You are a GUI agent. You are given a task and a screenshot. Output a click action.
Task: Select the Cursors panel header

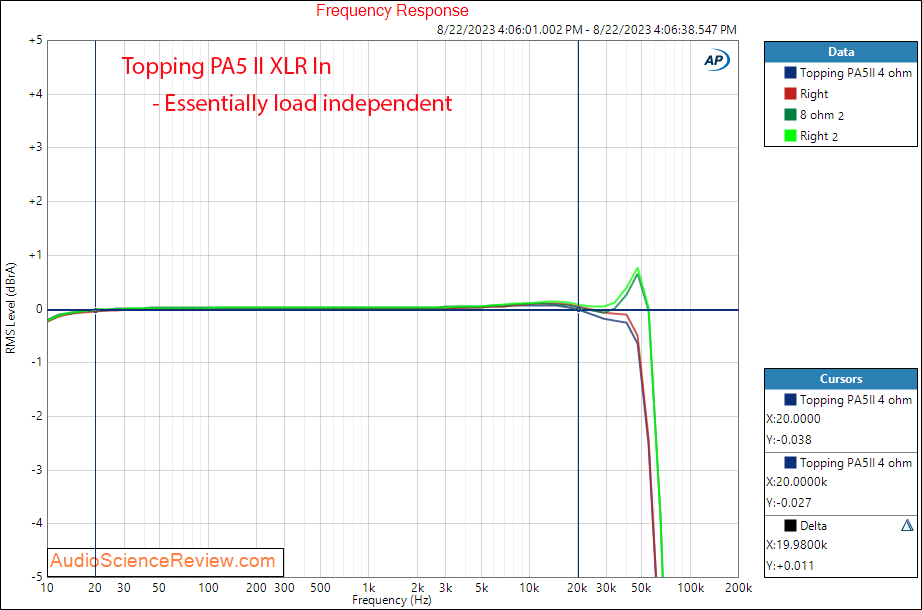point(841,379)
